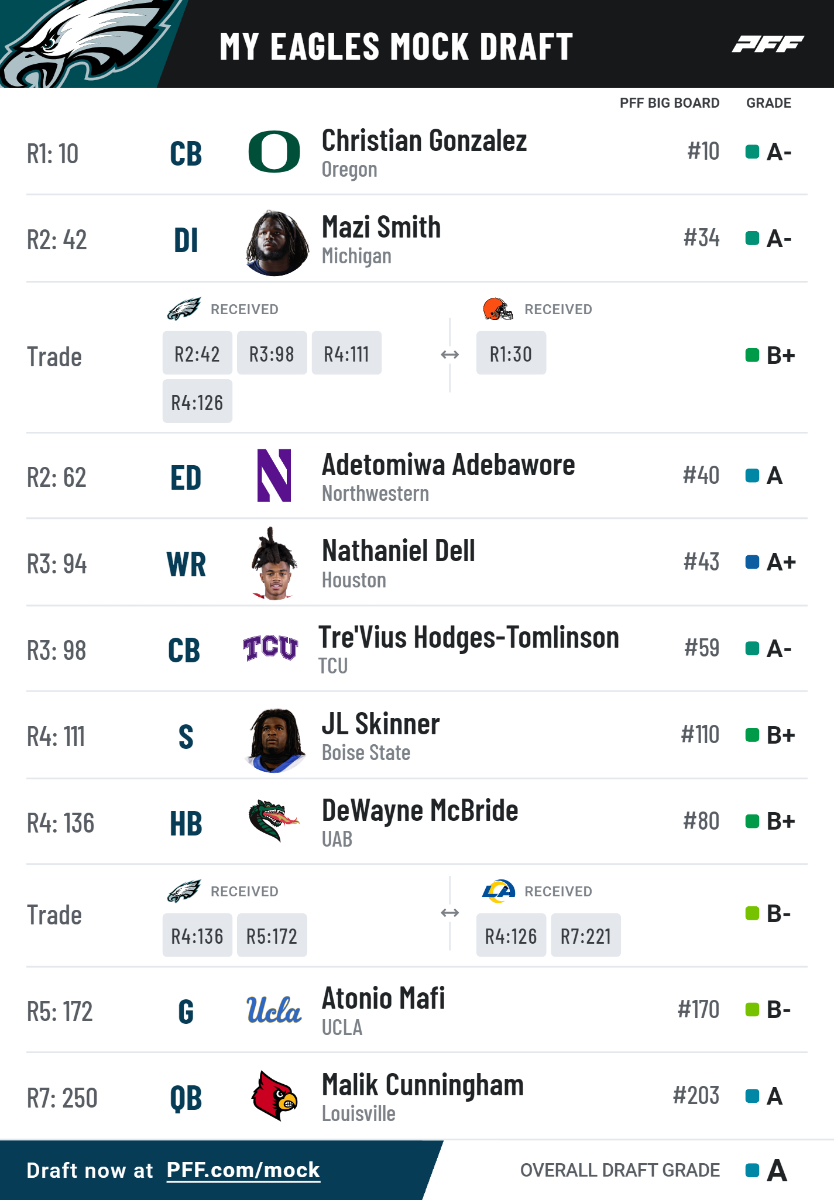Click the Louisville Cardinals logo
Image resolution: width=834 pixels, height=1200 pixels.
(274, 1096)
